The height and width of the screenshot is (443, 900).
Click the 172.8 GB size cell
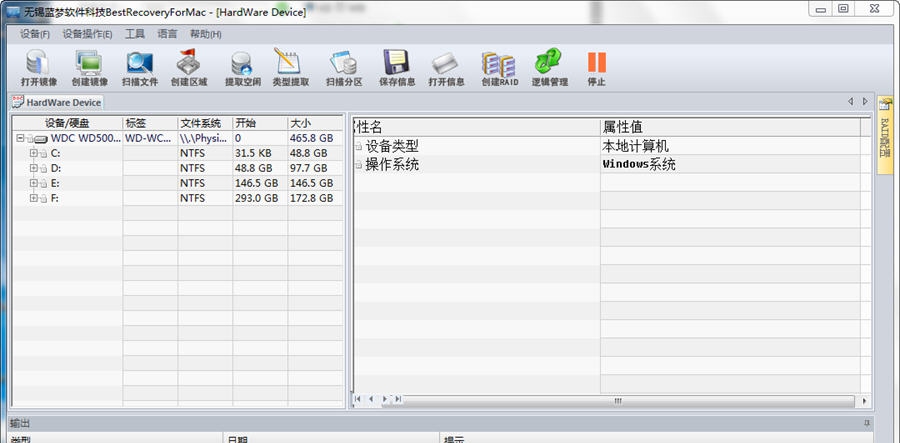(x=315, y=198)
